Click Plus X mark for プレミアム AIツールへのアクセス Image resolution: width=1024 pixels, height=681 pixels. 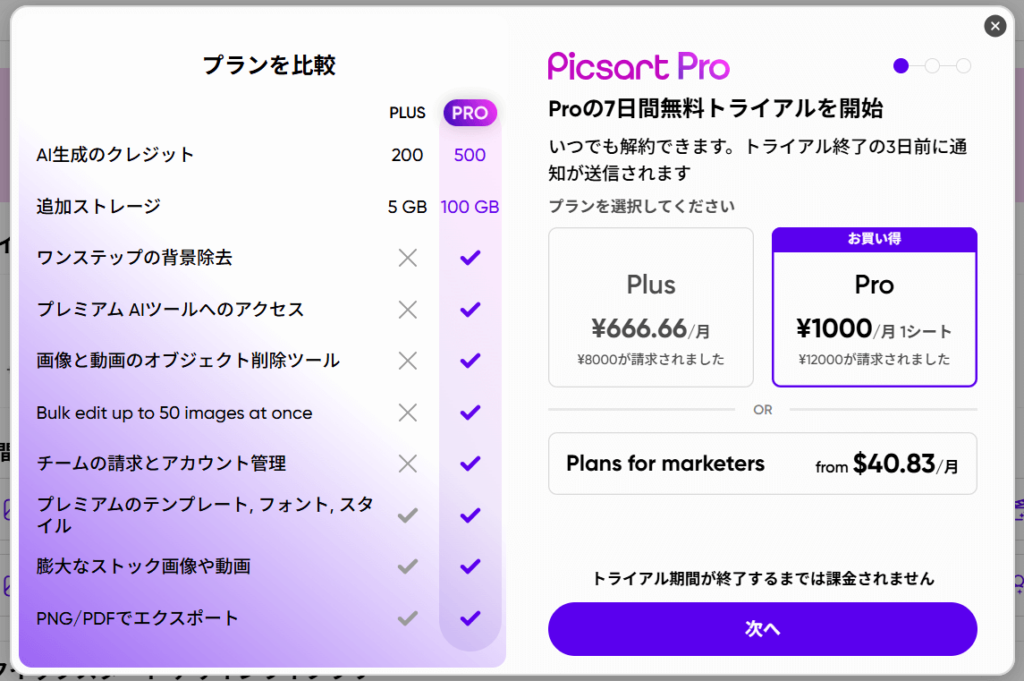pos(407,310)
